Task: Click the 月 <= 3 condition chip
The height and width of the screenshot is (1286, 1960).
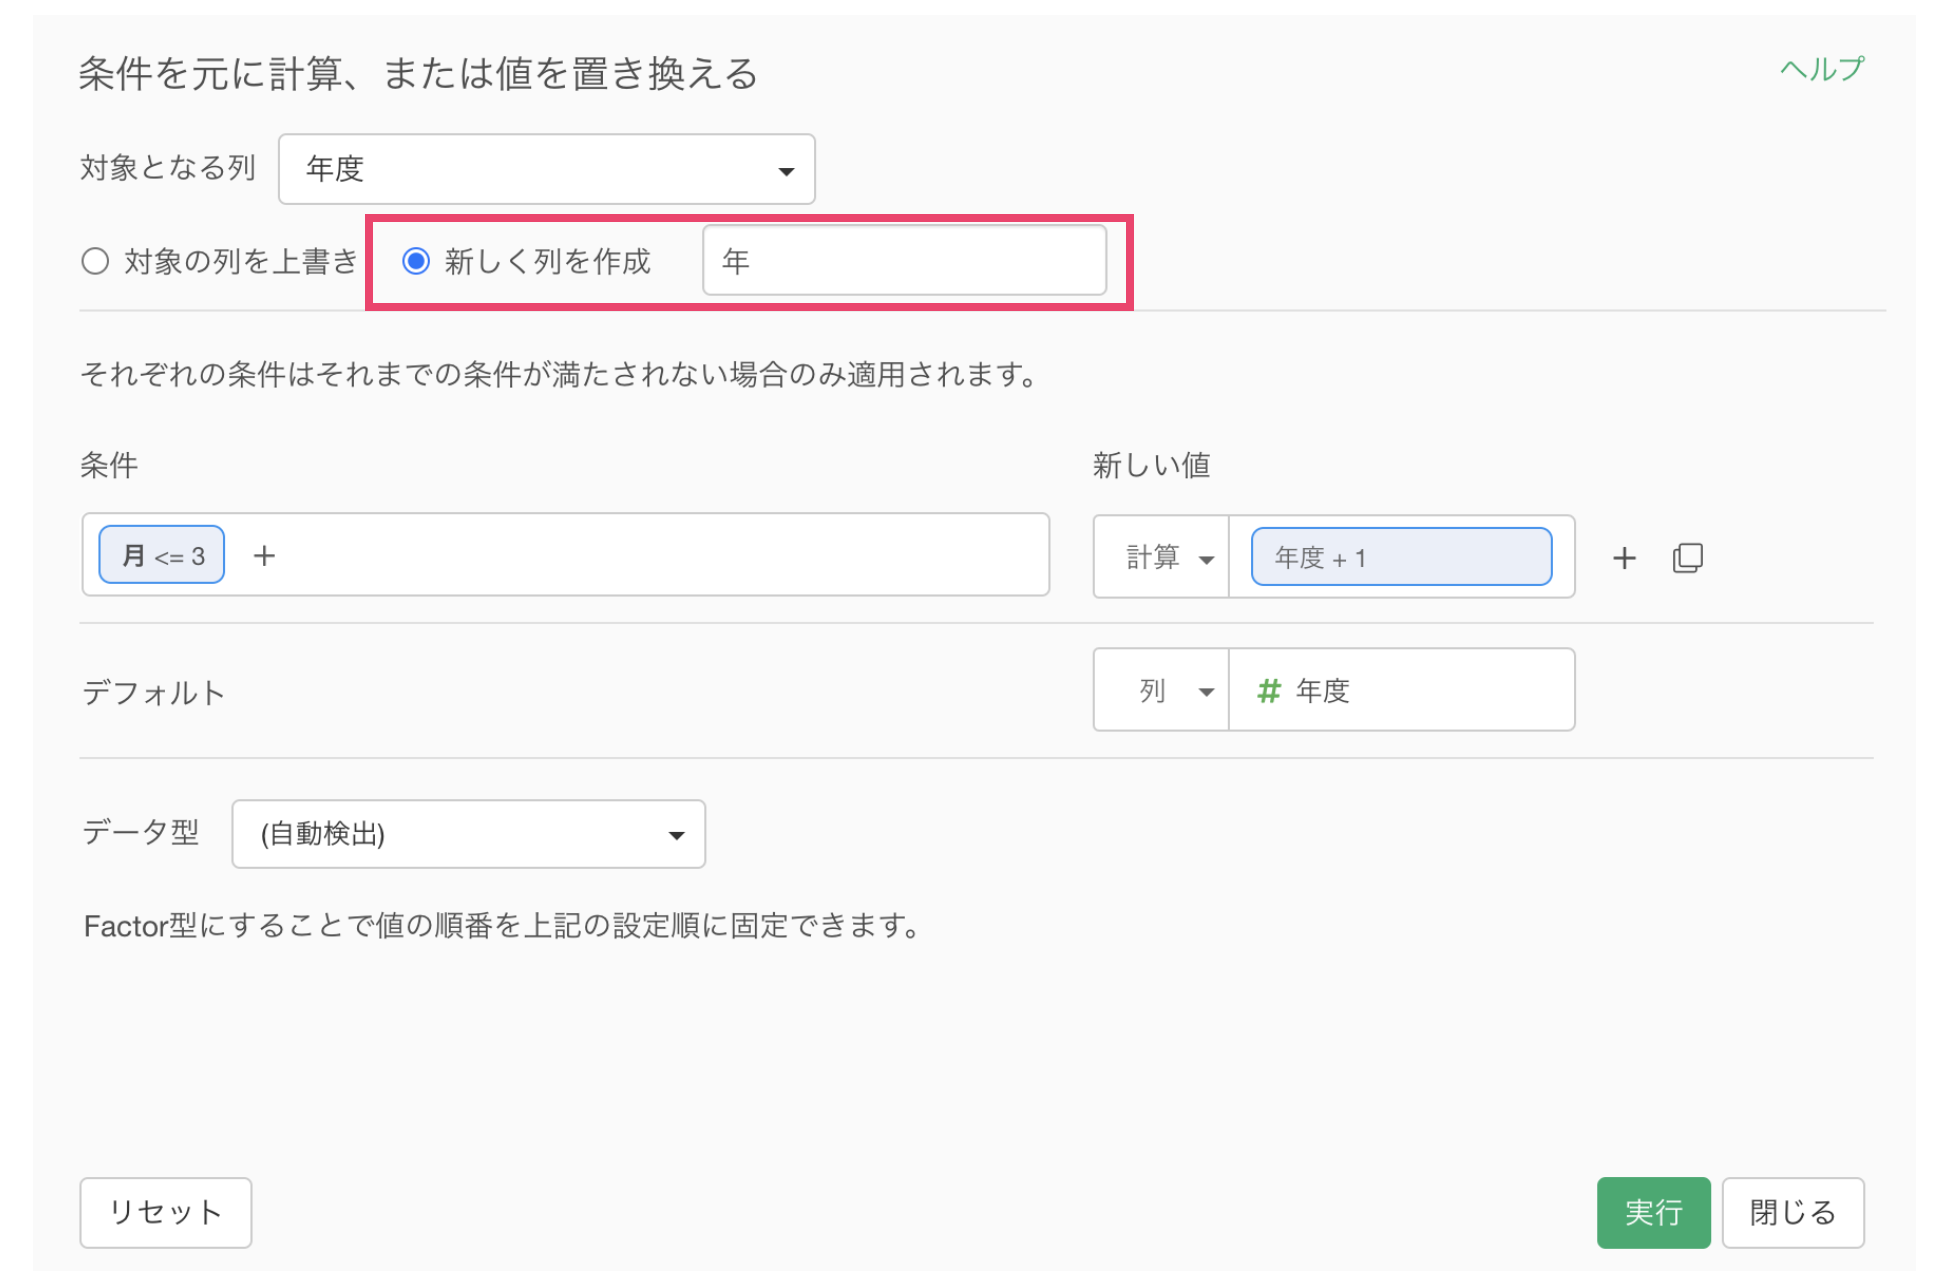Action: (162, 556)
